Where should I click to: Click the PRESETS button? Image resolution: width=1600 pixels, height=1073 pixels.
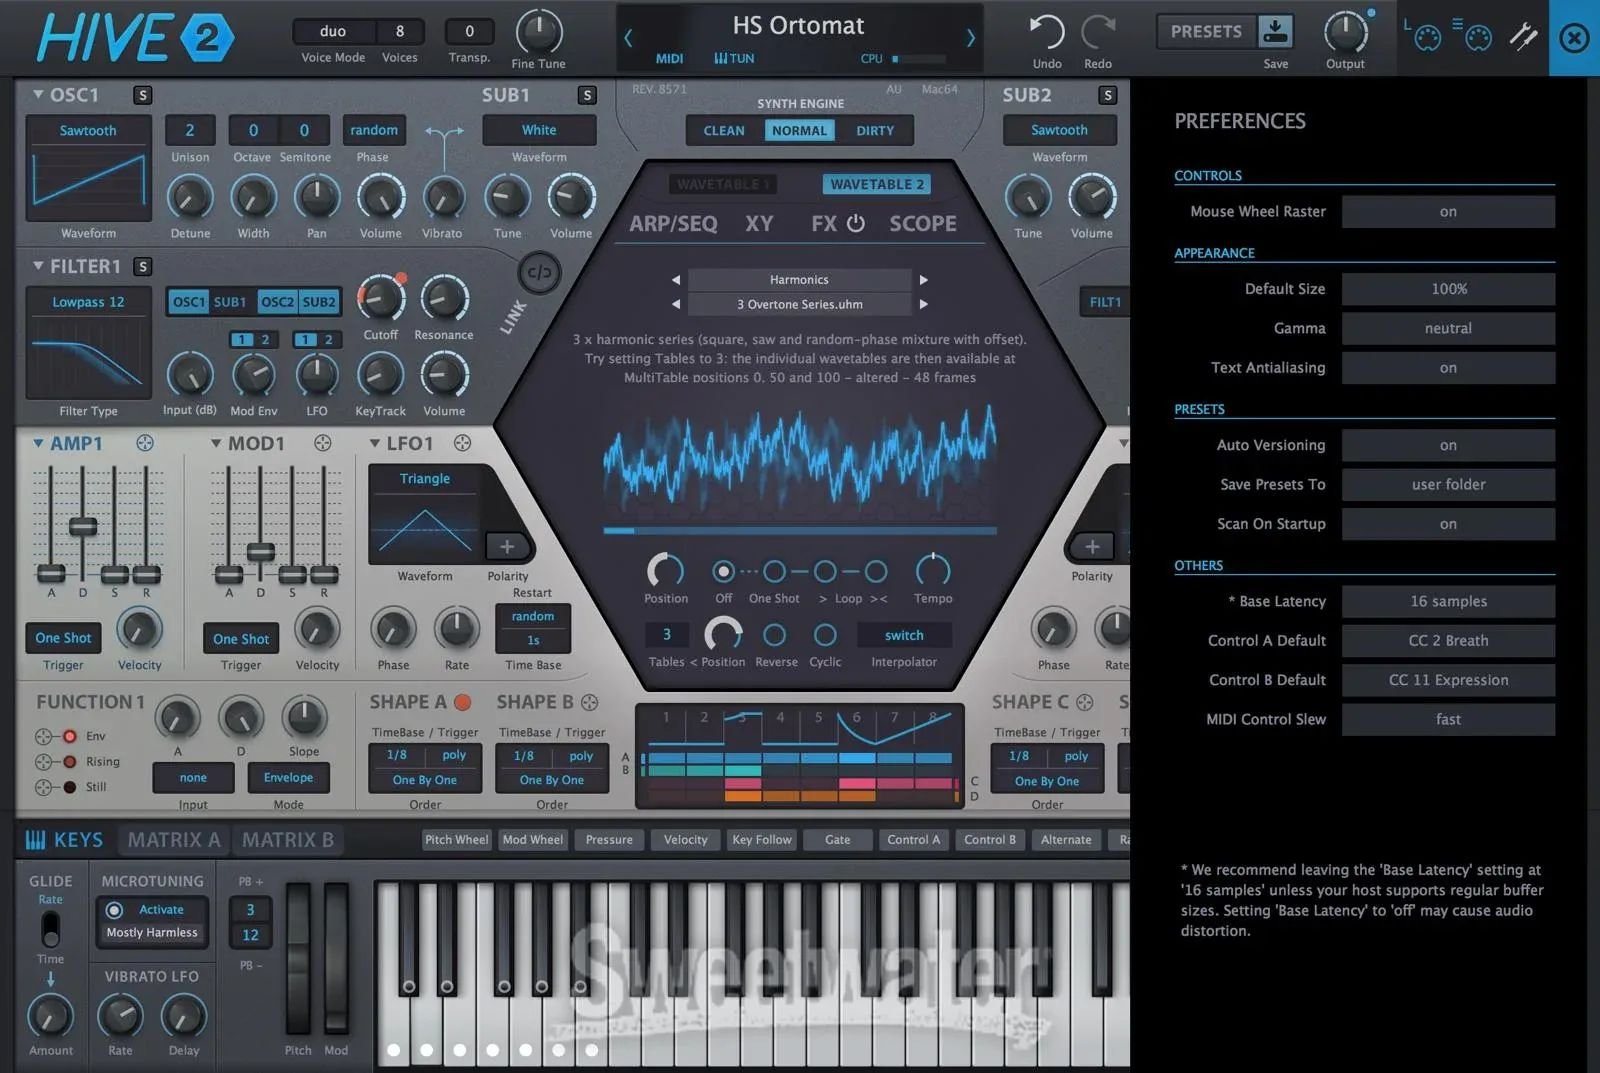click(1206, 32)
